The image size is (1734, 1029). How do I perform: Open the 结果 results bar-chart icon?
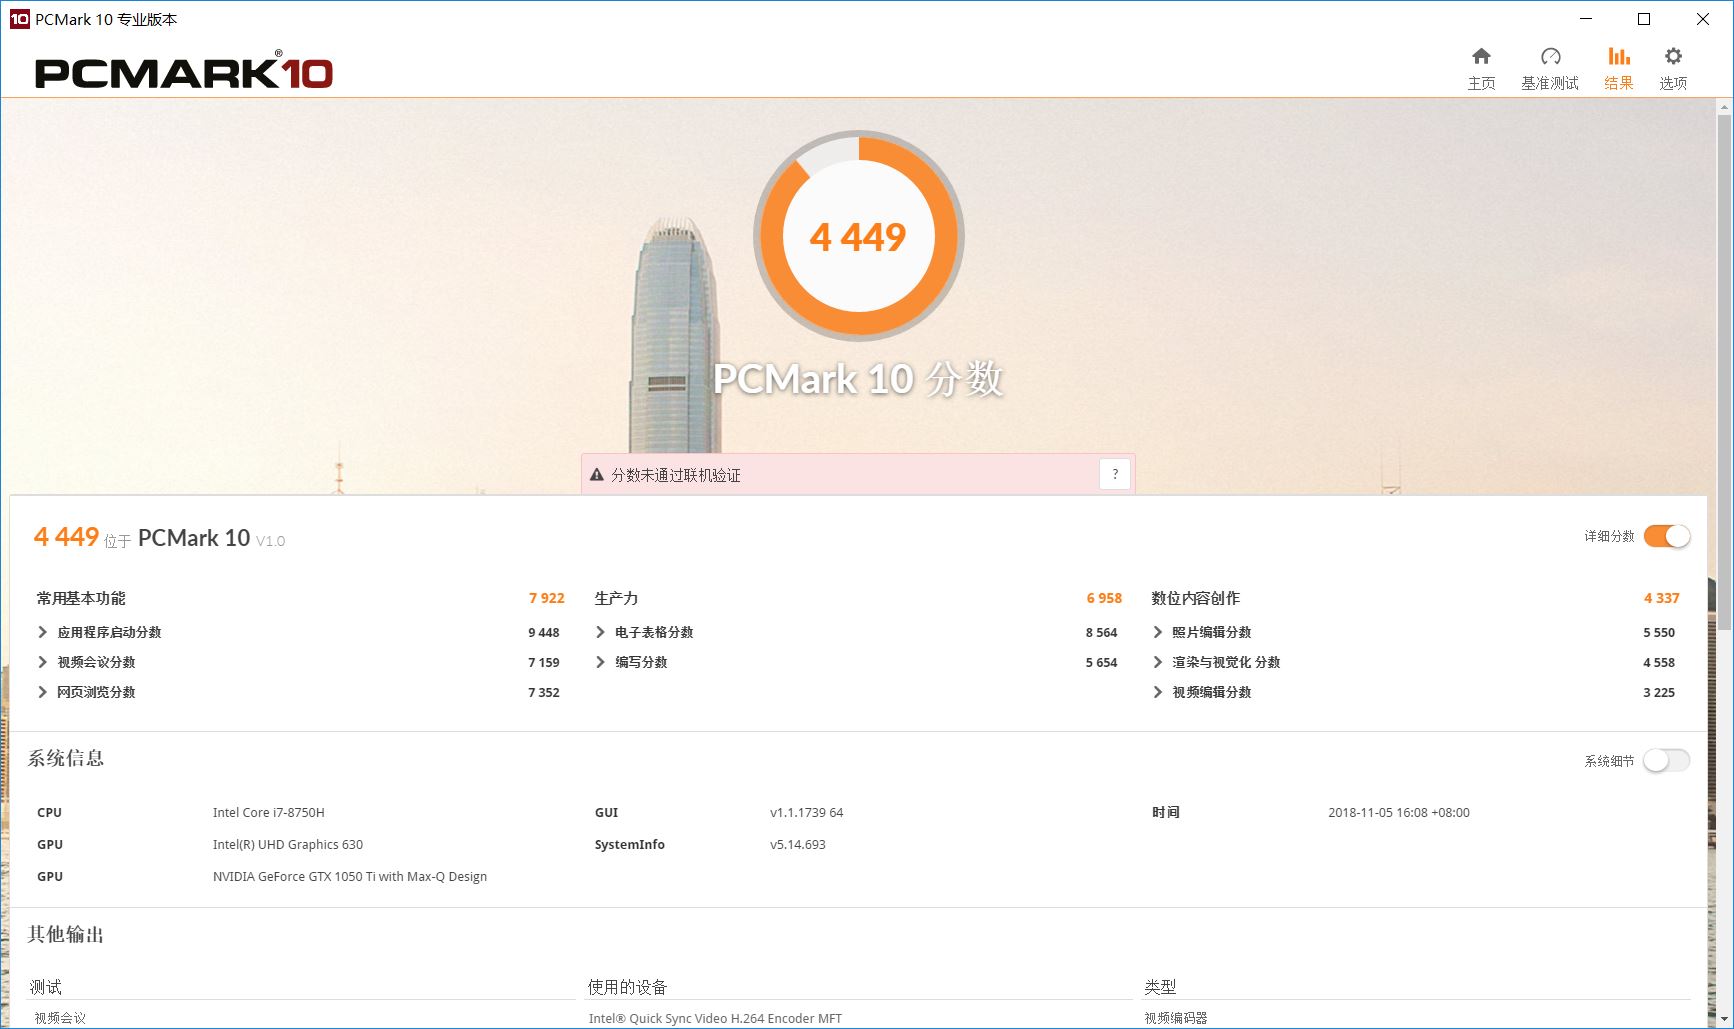(1618, 56)
